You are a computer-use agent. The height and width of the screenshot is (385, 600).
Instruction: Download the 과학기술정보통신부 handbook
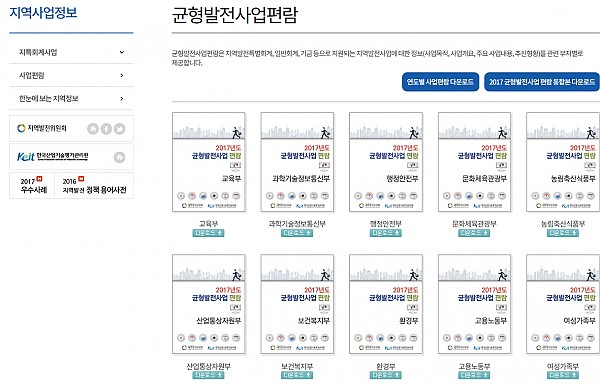coord(297,233)
